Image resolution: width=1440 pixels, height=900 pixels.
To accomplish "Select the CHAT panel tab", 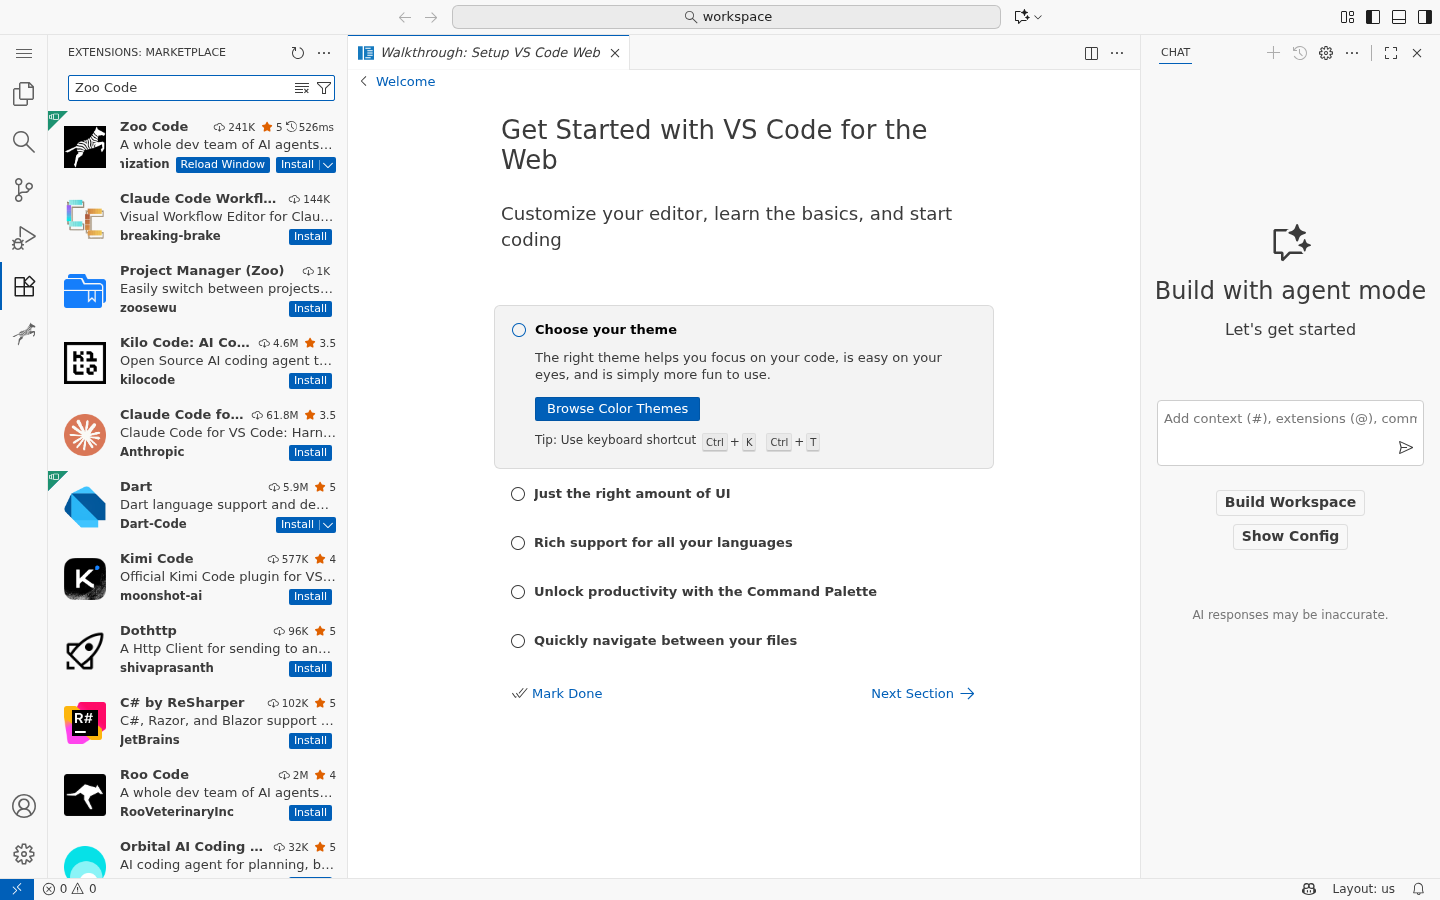I will pyautogui.click(x=1176, y=52).
